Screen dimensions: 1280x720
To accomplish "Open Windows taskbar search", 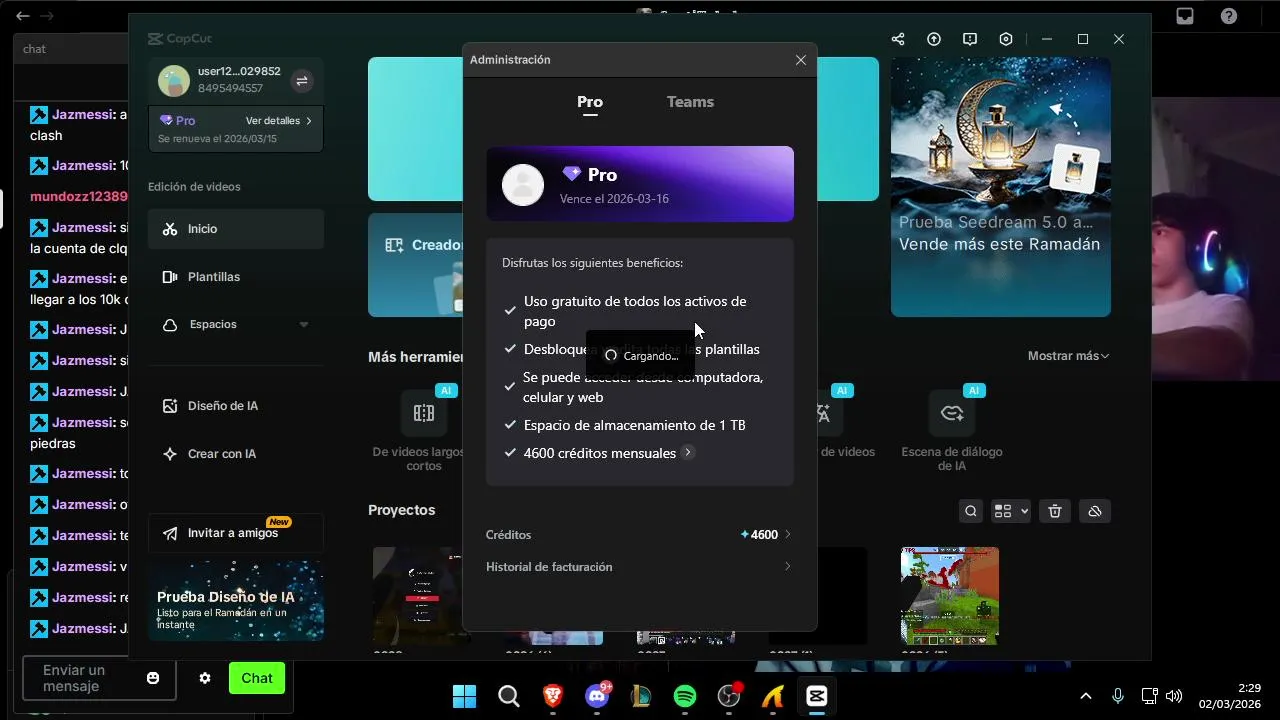I will [509, 696].
